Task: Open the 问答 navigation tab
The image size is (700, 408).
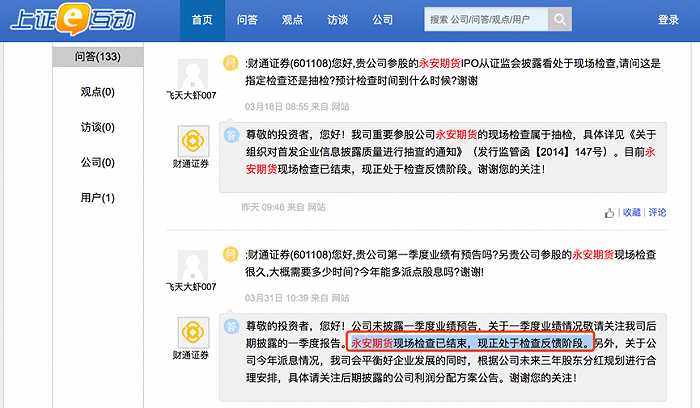Action: [247, 21]
